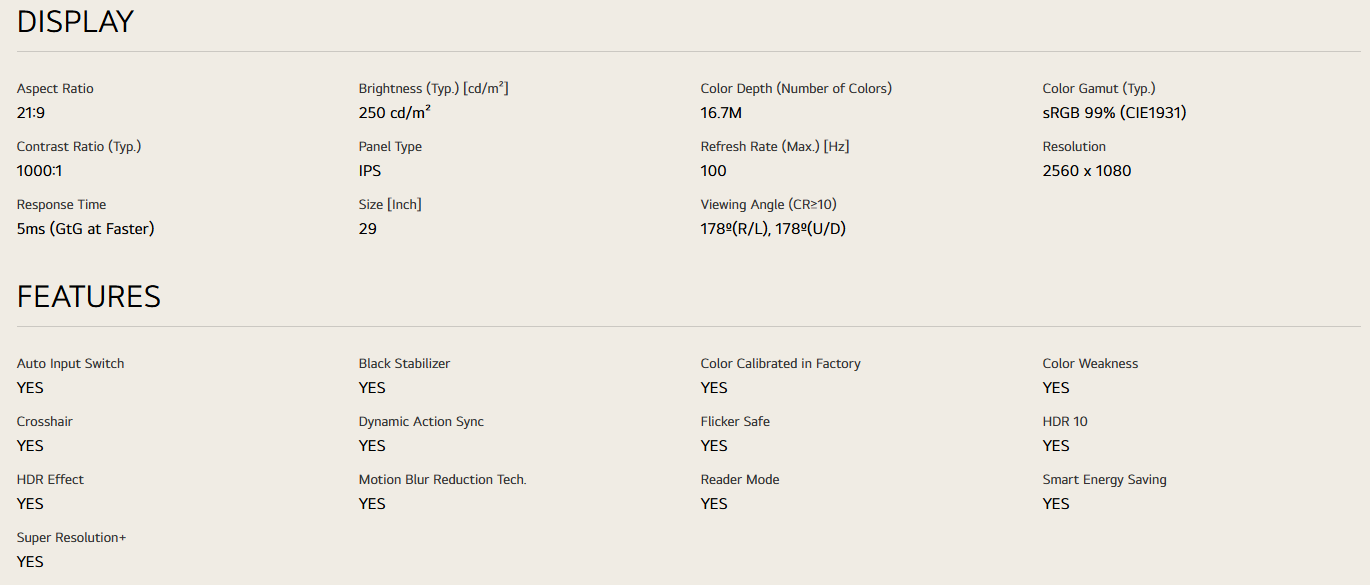The width and height of the screenshot is (1370, 585).
Task: Click the DISPLAY section heading
Action: point(75,22)
